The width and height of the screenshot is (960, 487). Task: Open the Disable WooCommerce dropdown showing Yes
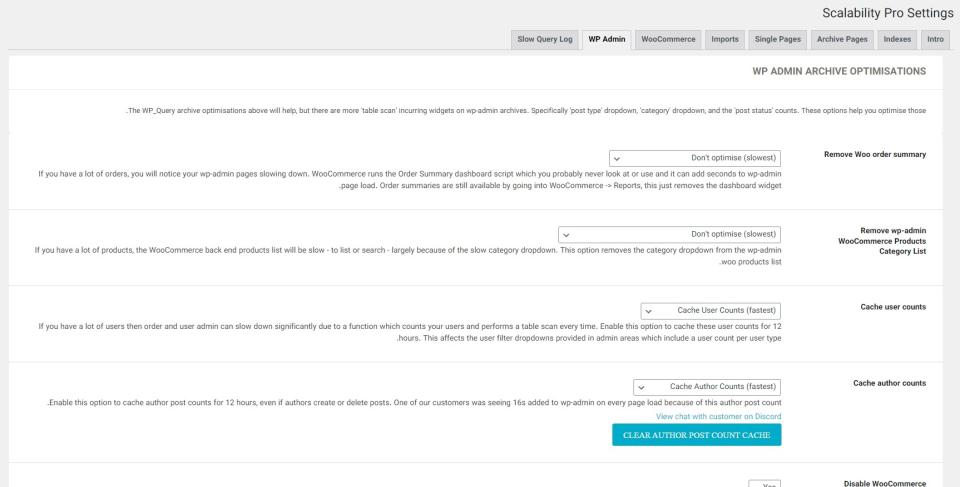point(764,484)
